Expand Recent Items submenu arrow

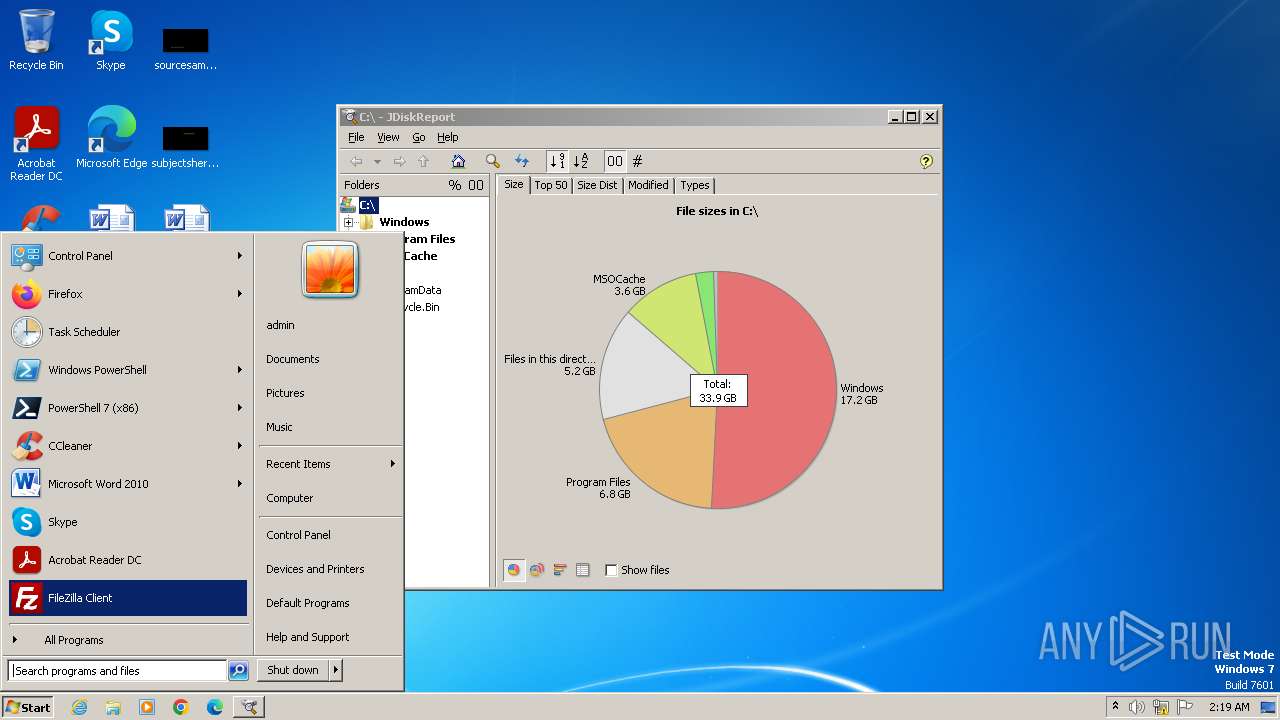[393, 464]
